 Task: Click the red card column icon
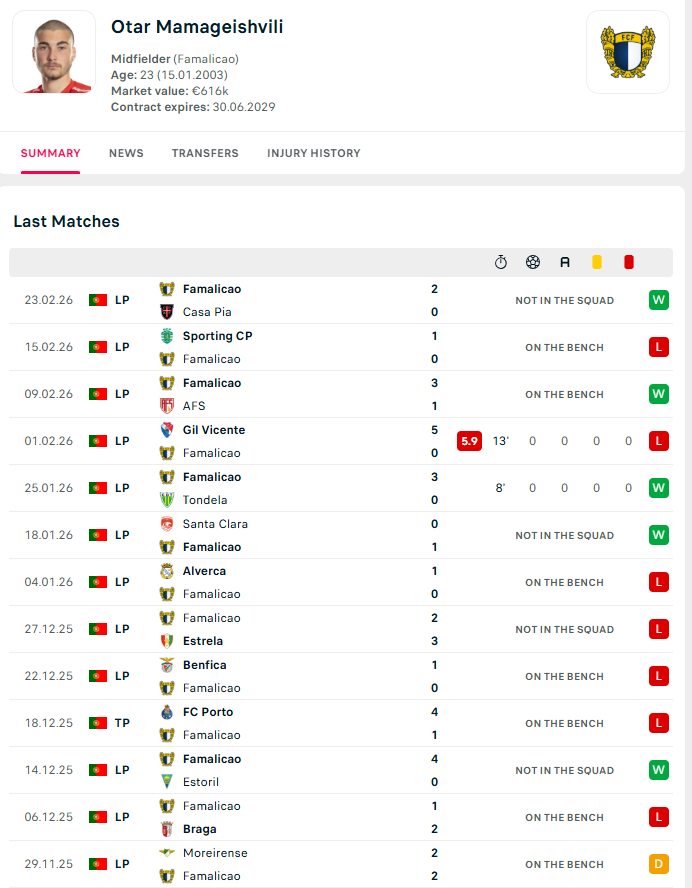[x=629, y=262]
